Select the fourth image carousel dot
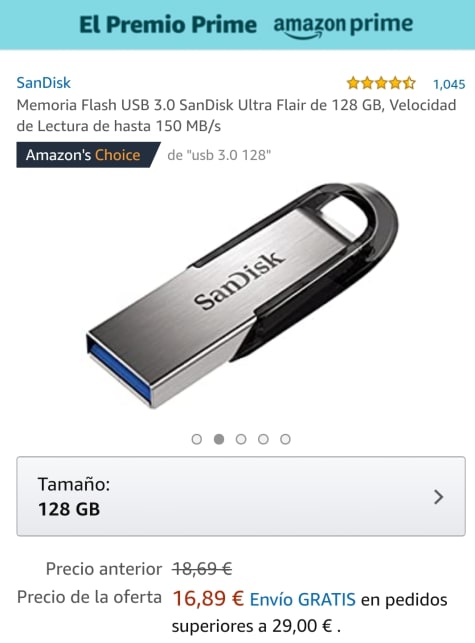Viewport: 475px width, 643px height. pos(263,439)
